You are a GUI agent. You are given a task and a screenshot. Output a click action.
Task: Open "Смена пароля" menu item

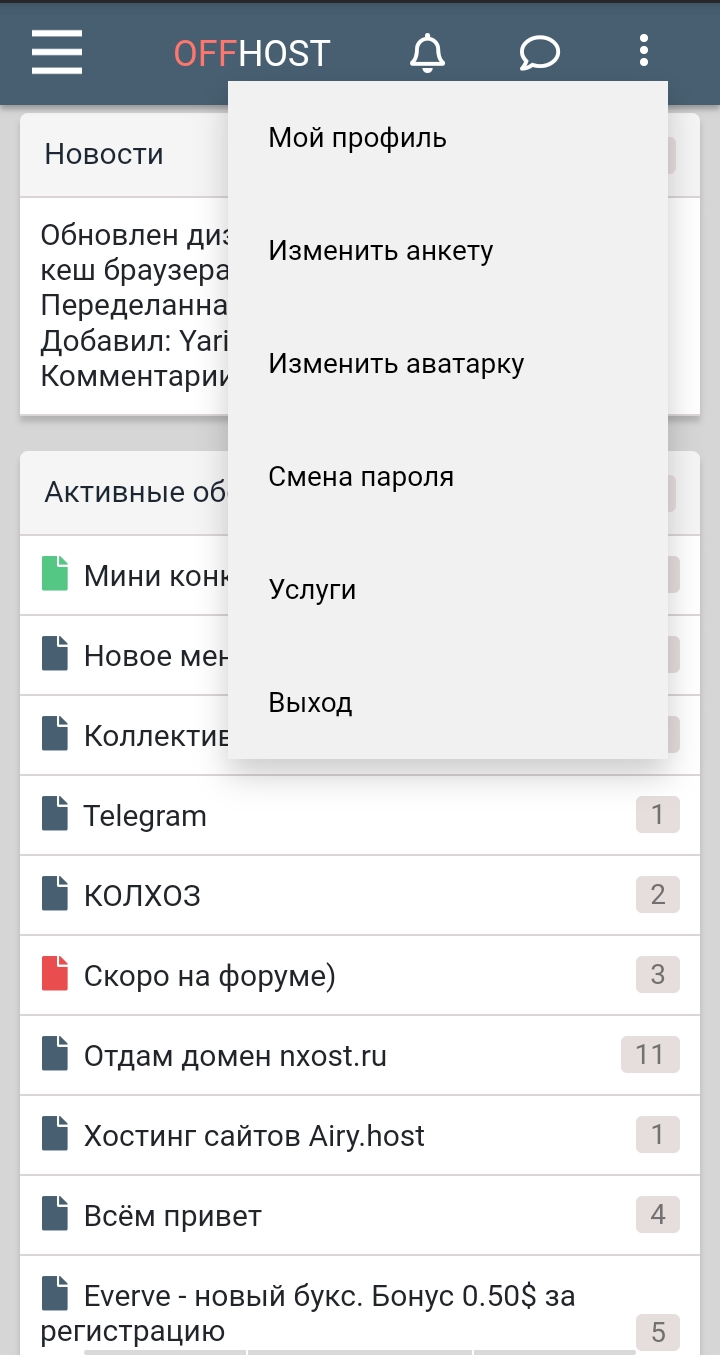click(x=361, y=477)
